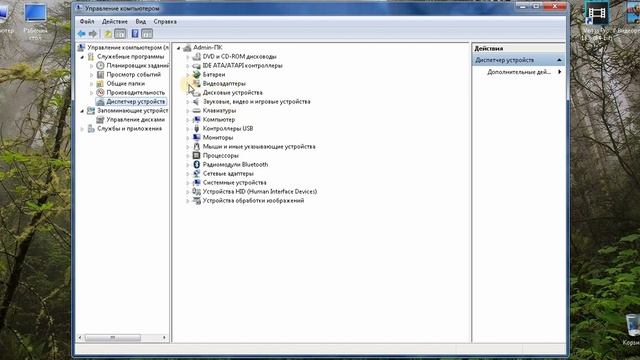Collapse the Admin-ПК device tree arrow
The image size is (640, 360).
click(x=179, y=48)
